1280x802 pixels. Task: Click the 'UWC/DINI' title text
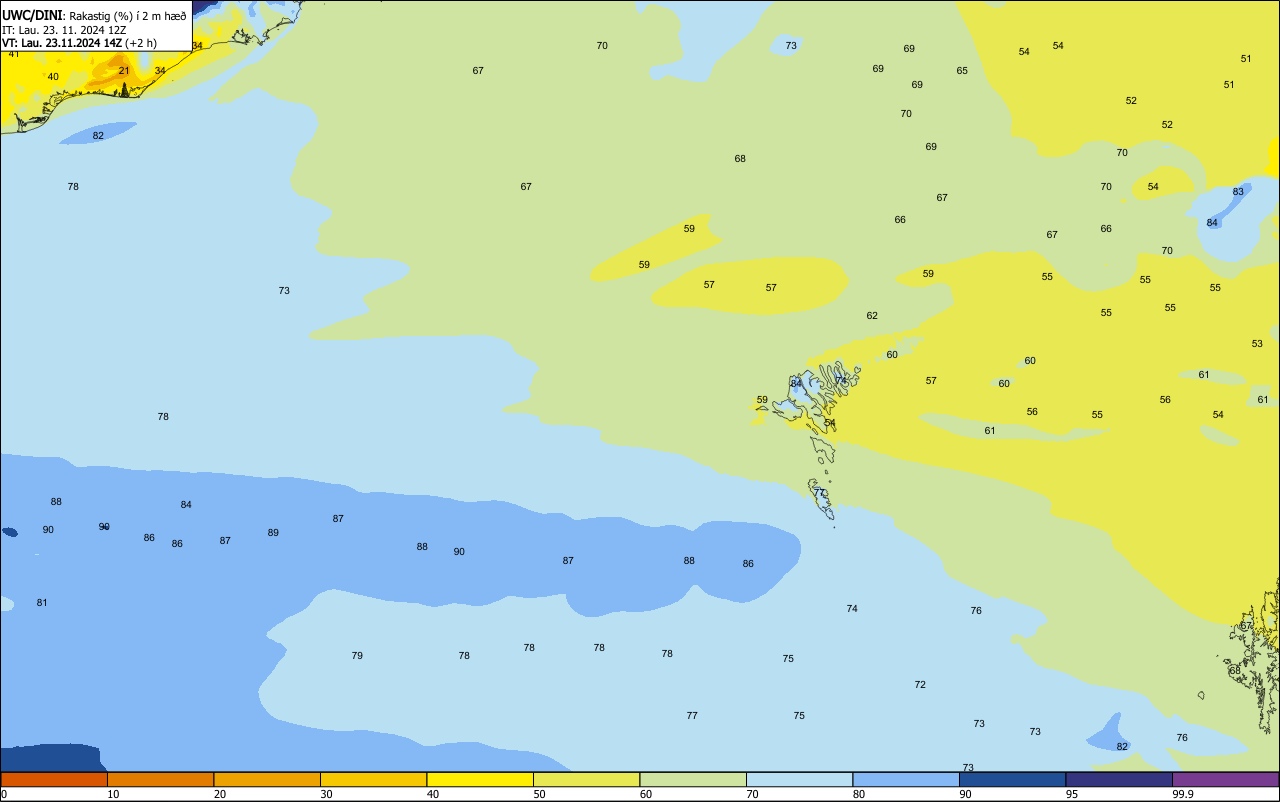pyautogui.click(x=32, y=16)
